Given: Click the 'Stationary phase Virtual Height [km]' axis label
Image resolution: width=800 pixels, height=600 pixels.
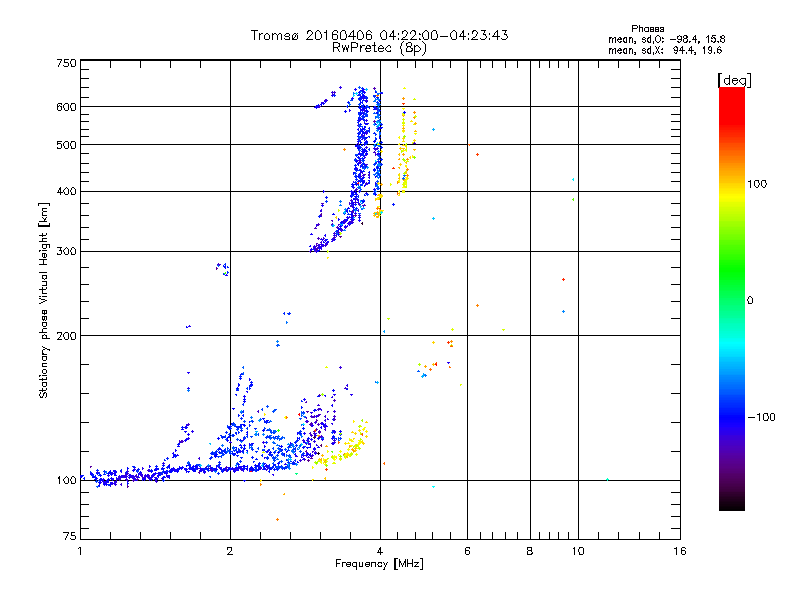Looking at the screenshot, I should (x=44, y=300).
